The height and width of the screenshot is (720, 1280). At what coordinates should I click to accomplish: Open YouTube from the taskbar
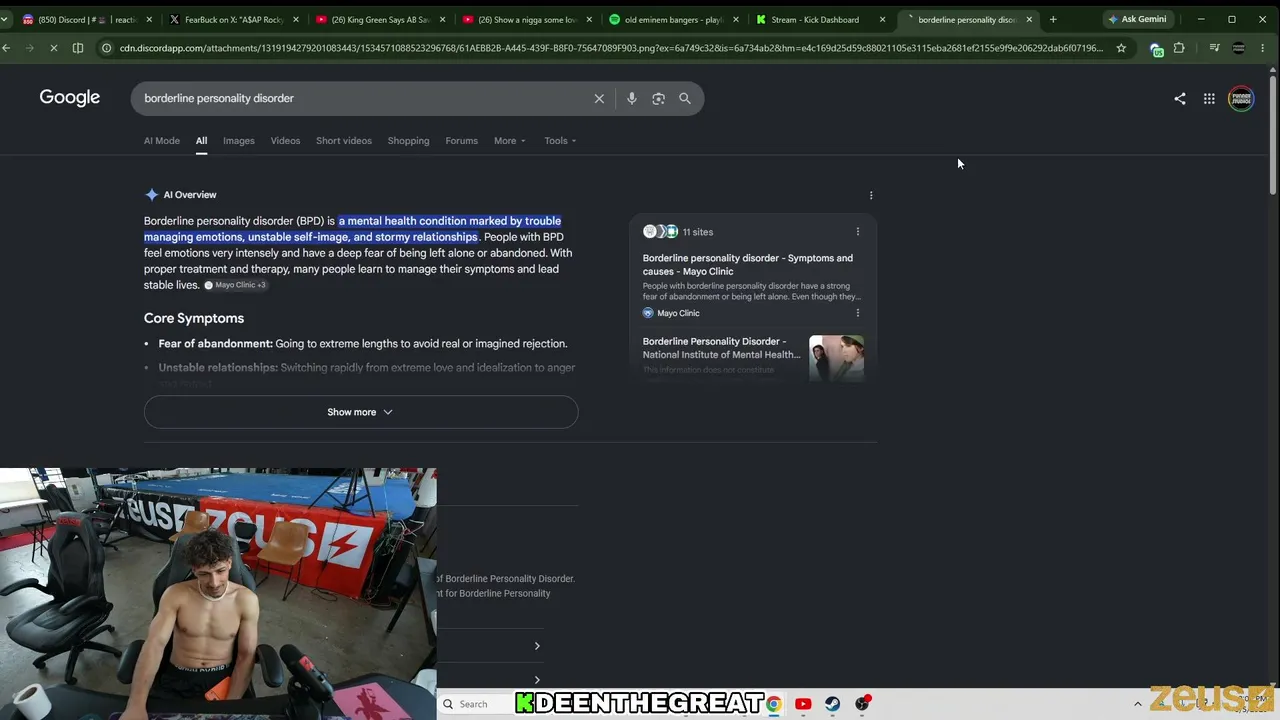click(803, 704)
